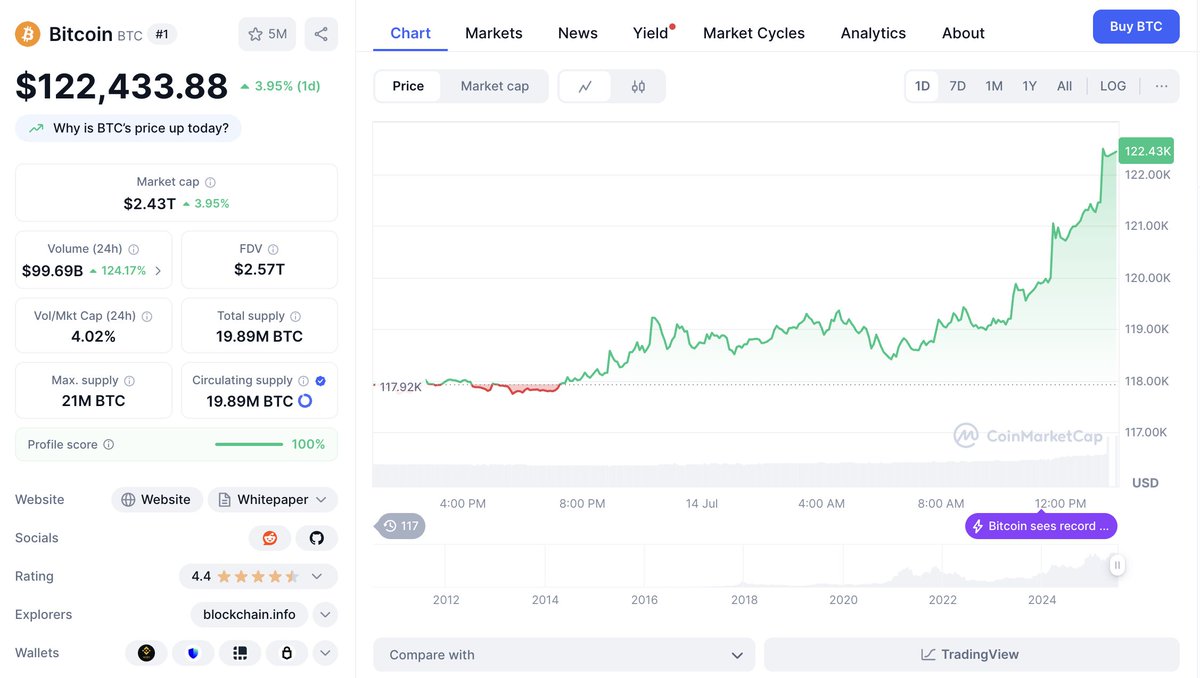Open the Compare with dropdown
The image size is (1200, 678).
(x=565, y=655)
